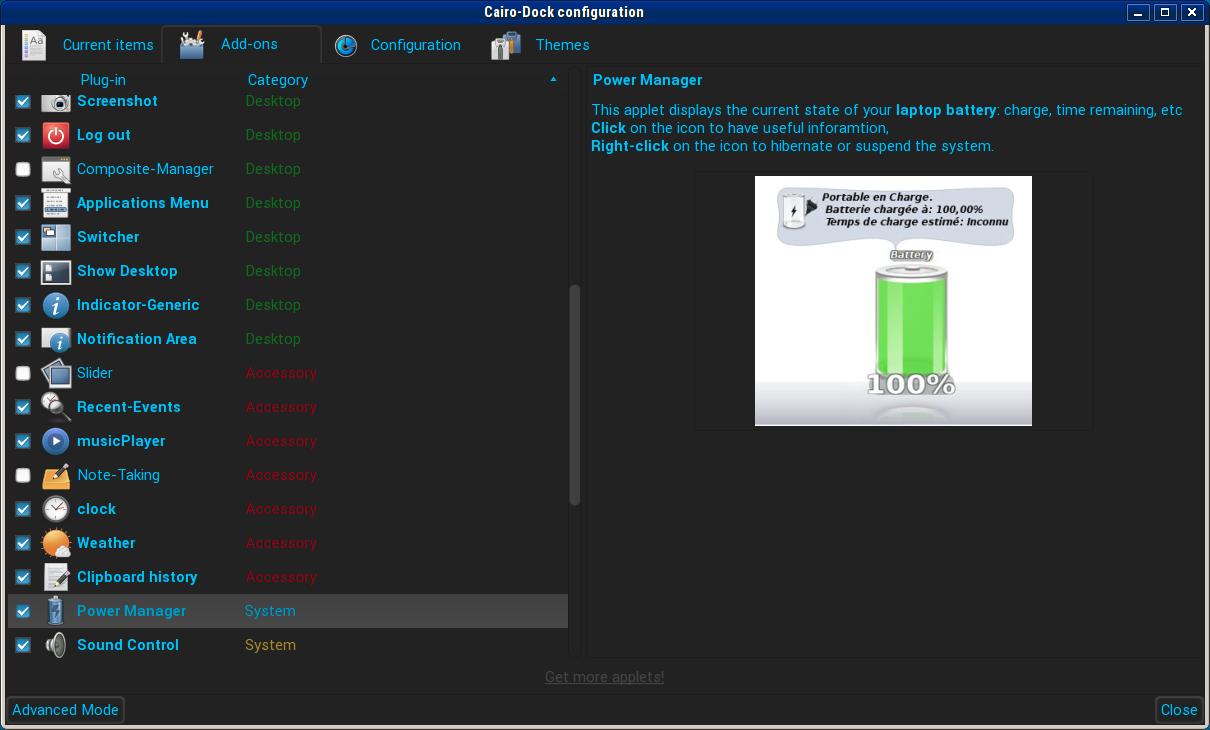Viewport: 1210px width, 730px height.
Task: Select the Weather applet sun icon
Action: point(56,543)
